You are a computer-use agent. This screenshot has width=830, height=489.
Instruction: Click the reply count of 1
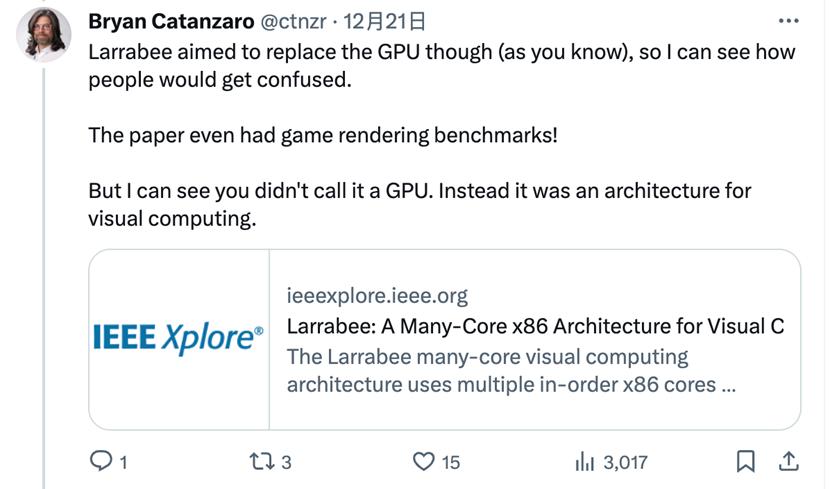tap(123, 462)
